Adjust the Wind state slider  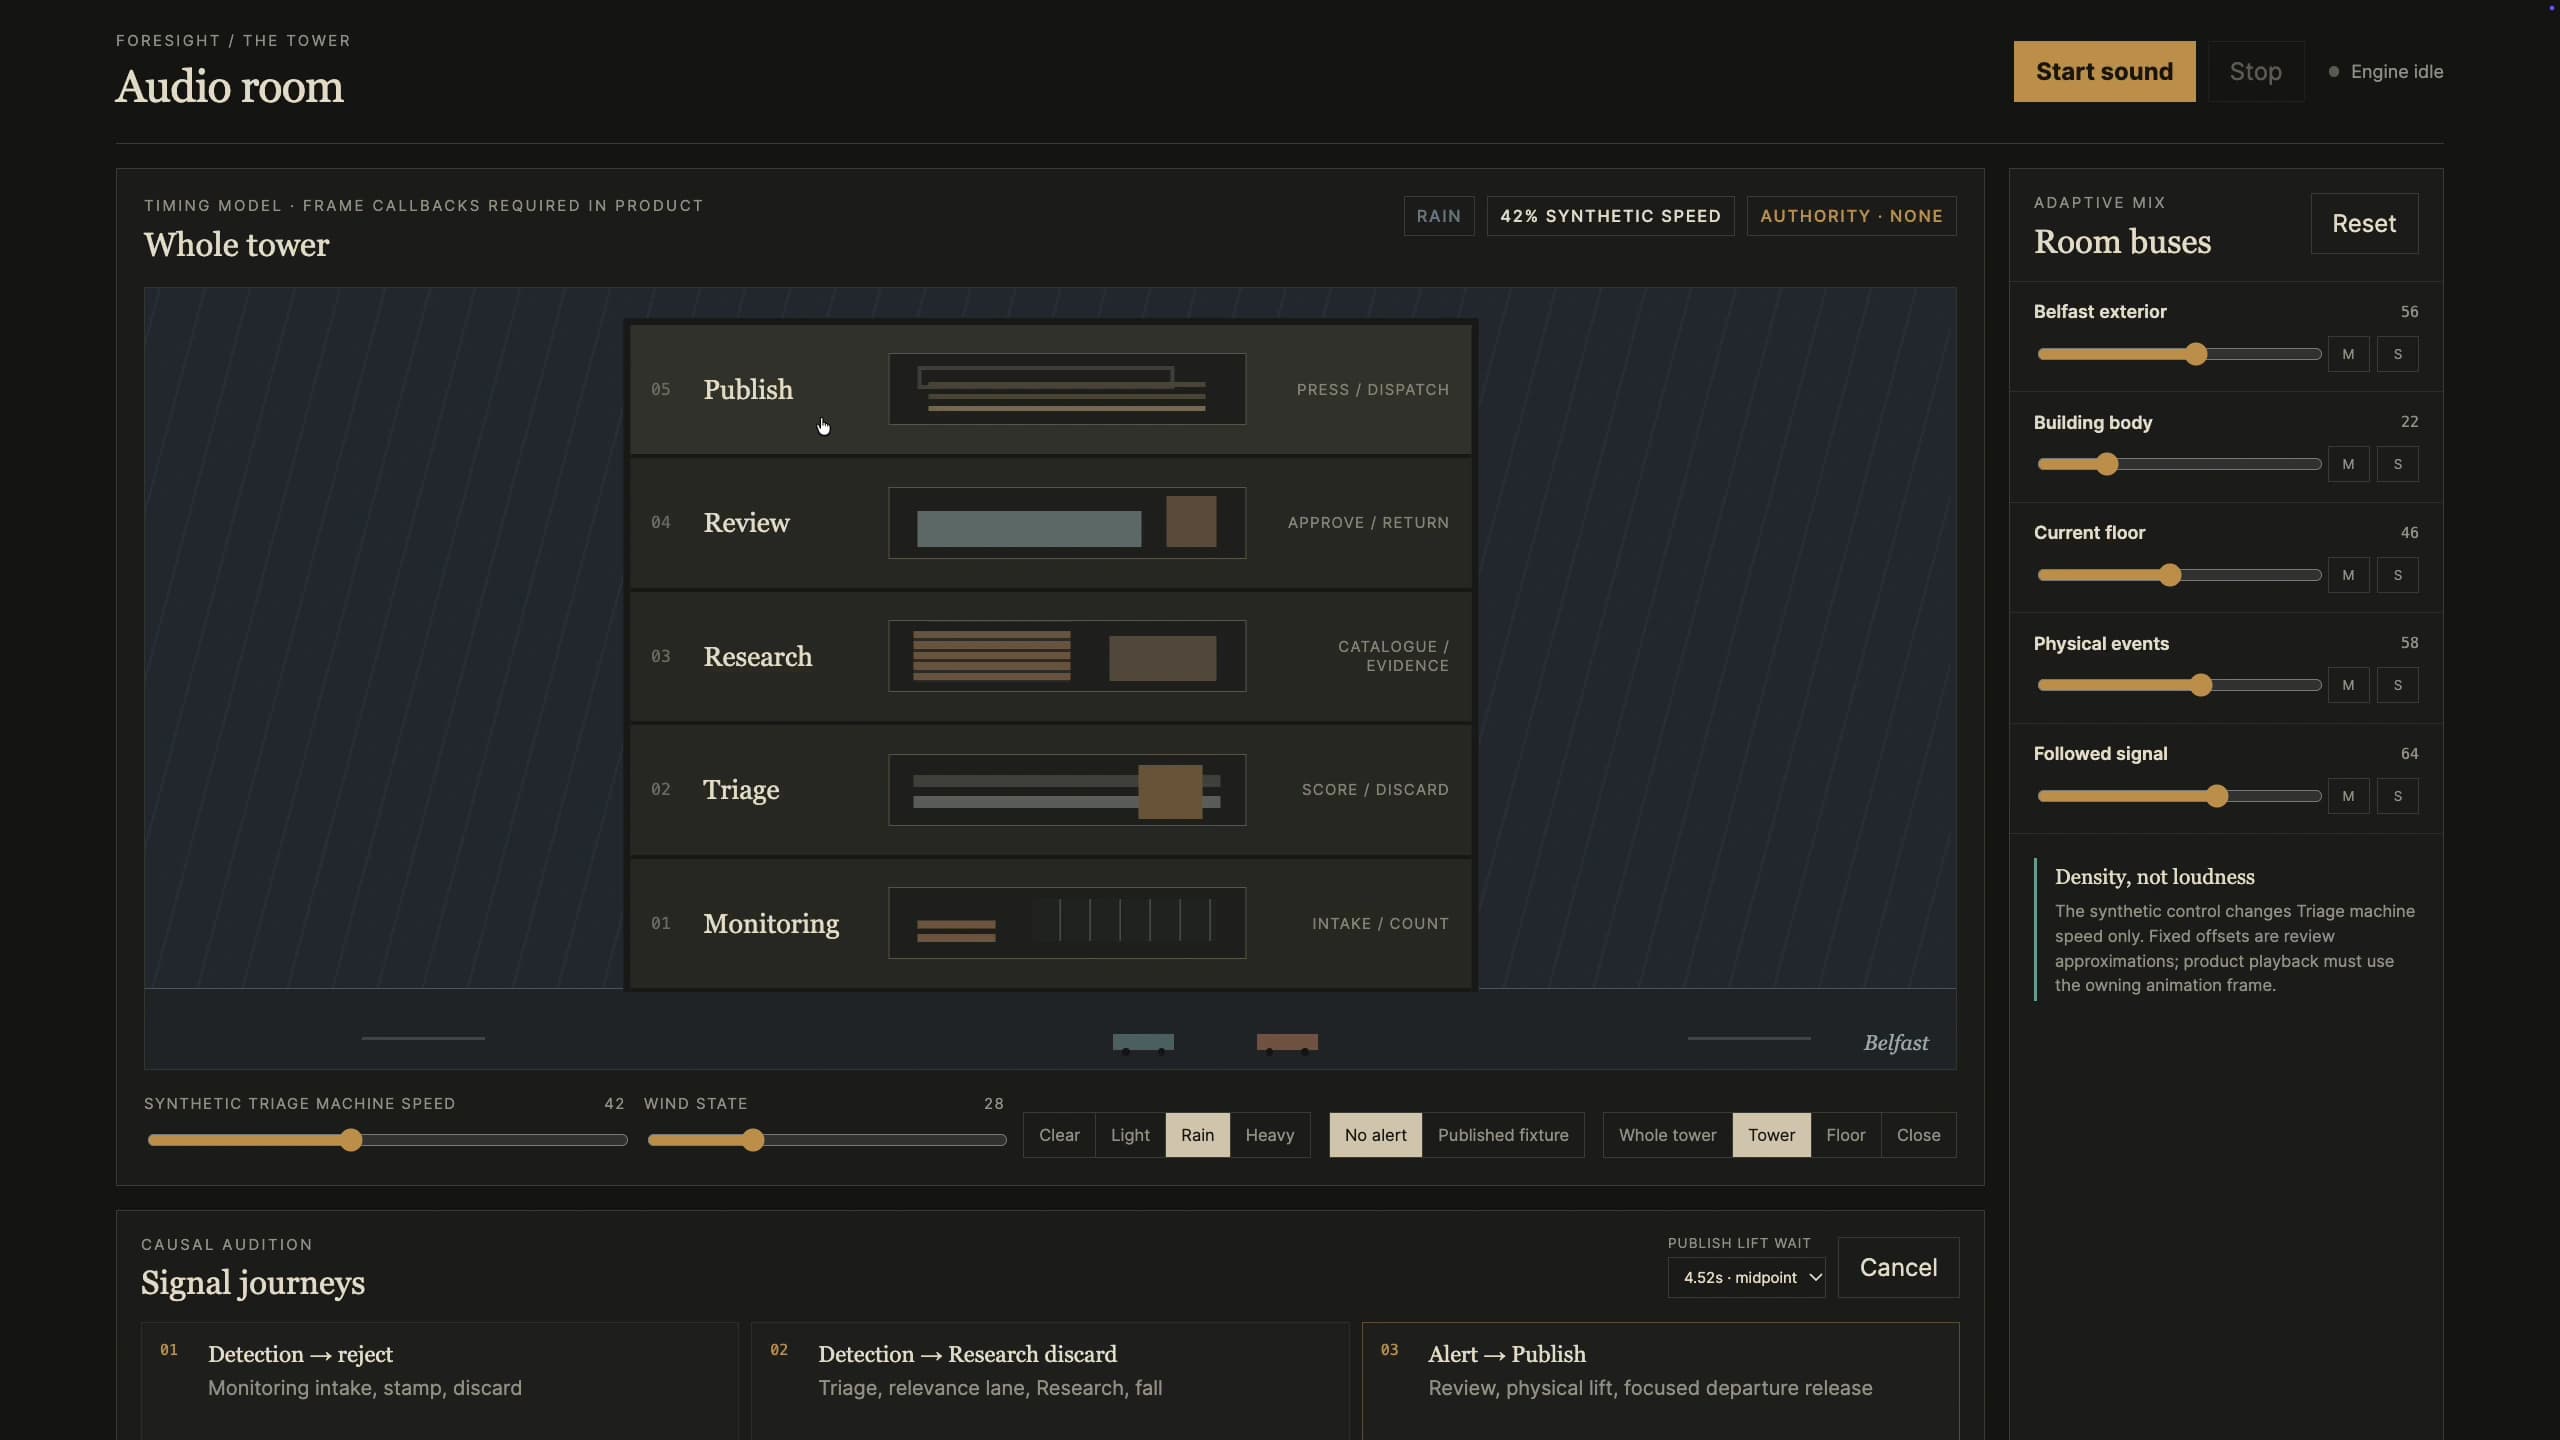pyautogui.click(x=826, y=1140)
